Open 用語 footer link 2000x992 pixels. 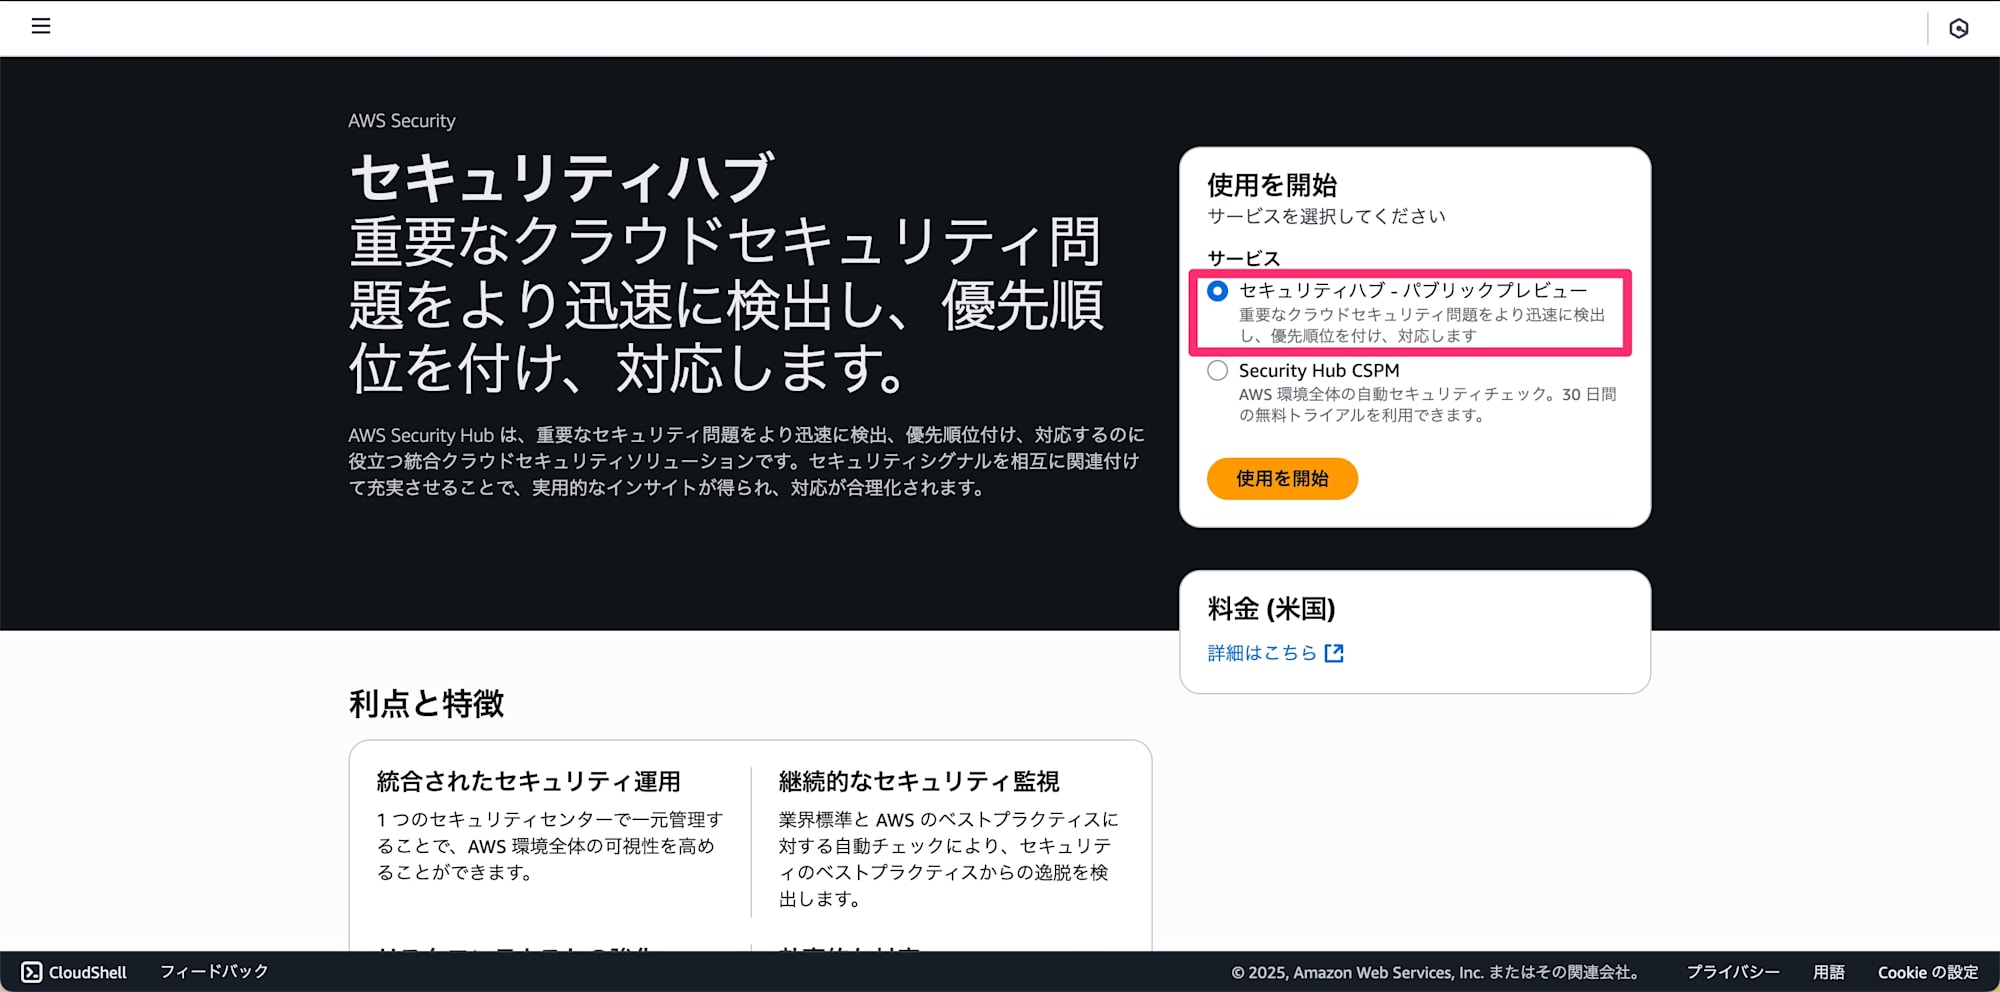tap(1829, 972)
